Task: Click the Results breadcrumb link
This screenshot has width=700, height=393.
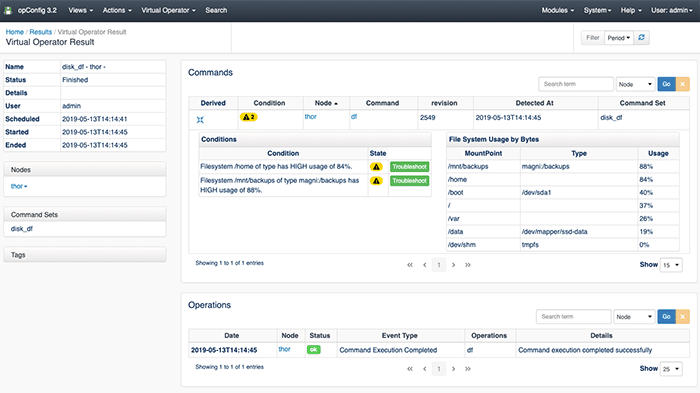Action: point(41,32)
